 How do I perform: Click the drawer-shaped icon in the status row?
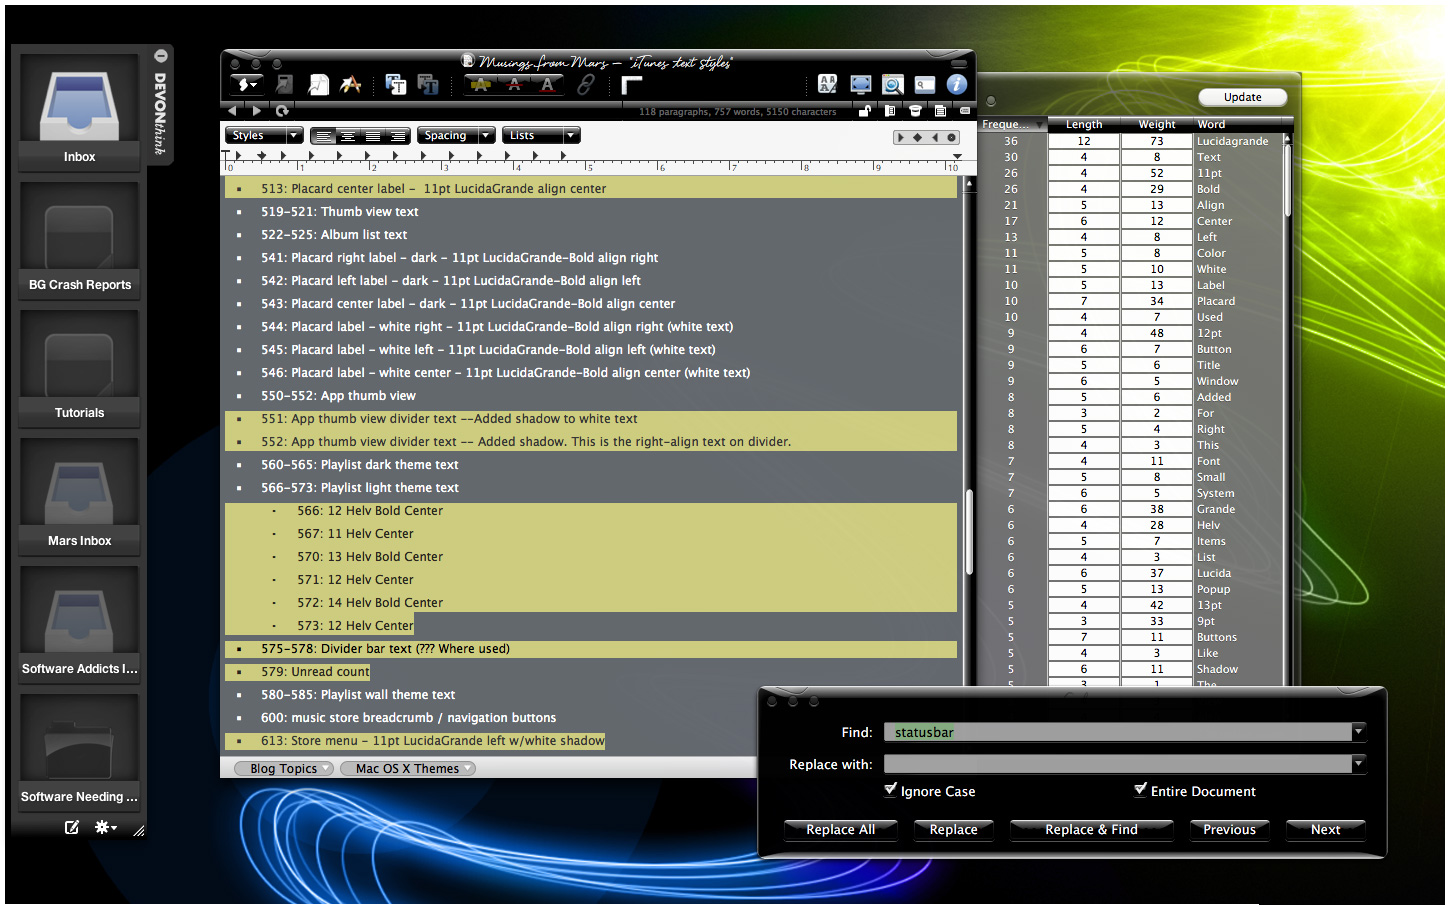[915, 111]
